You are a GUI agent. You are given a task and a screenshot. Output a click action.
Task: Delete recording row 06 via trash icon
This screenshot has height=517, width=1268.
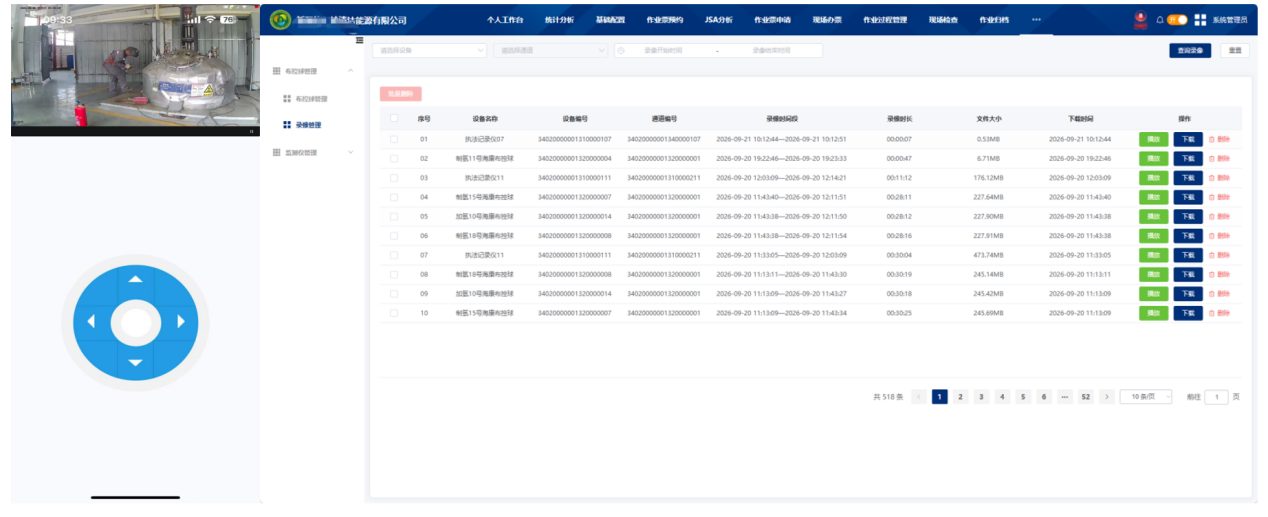(x=1212, y=235)
